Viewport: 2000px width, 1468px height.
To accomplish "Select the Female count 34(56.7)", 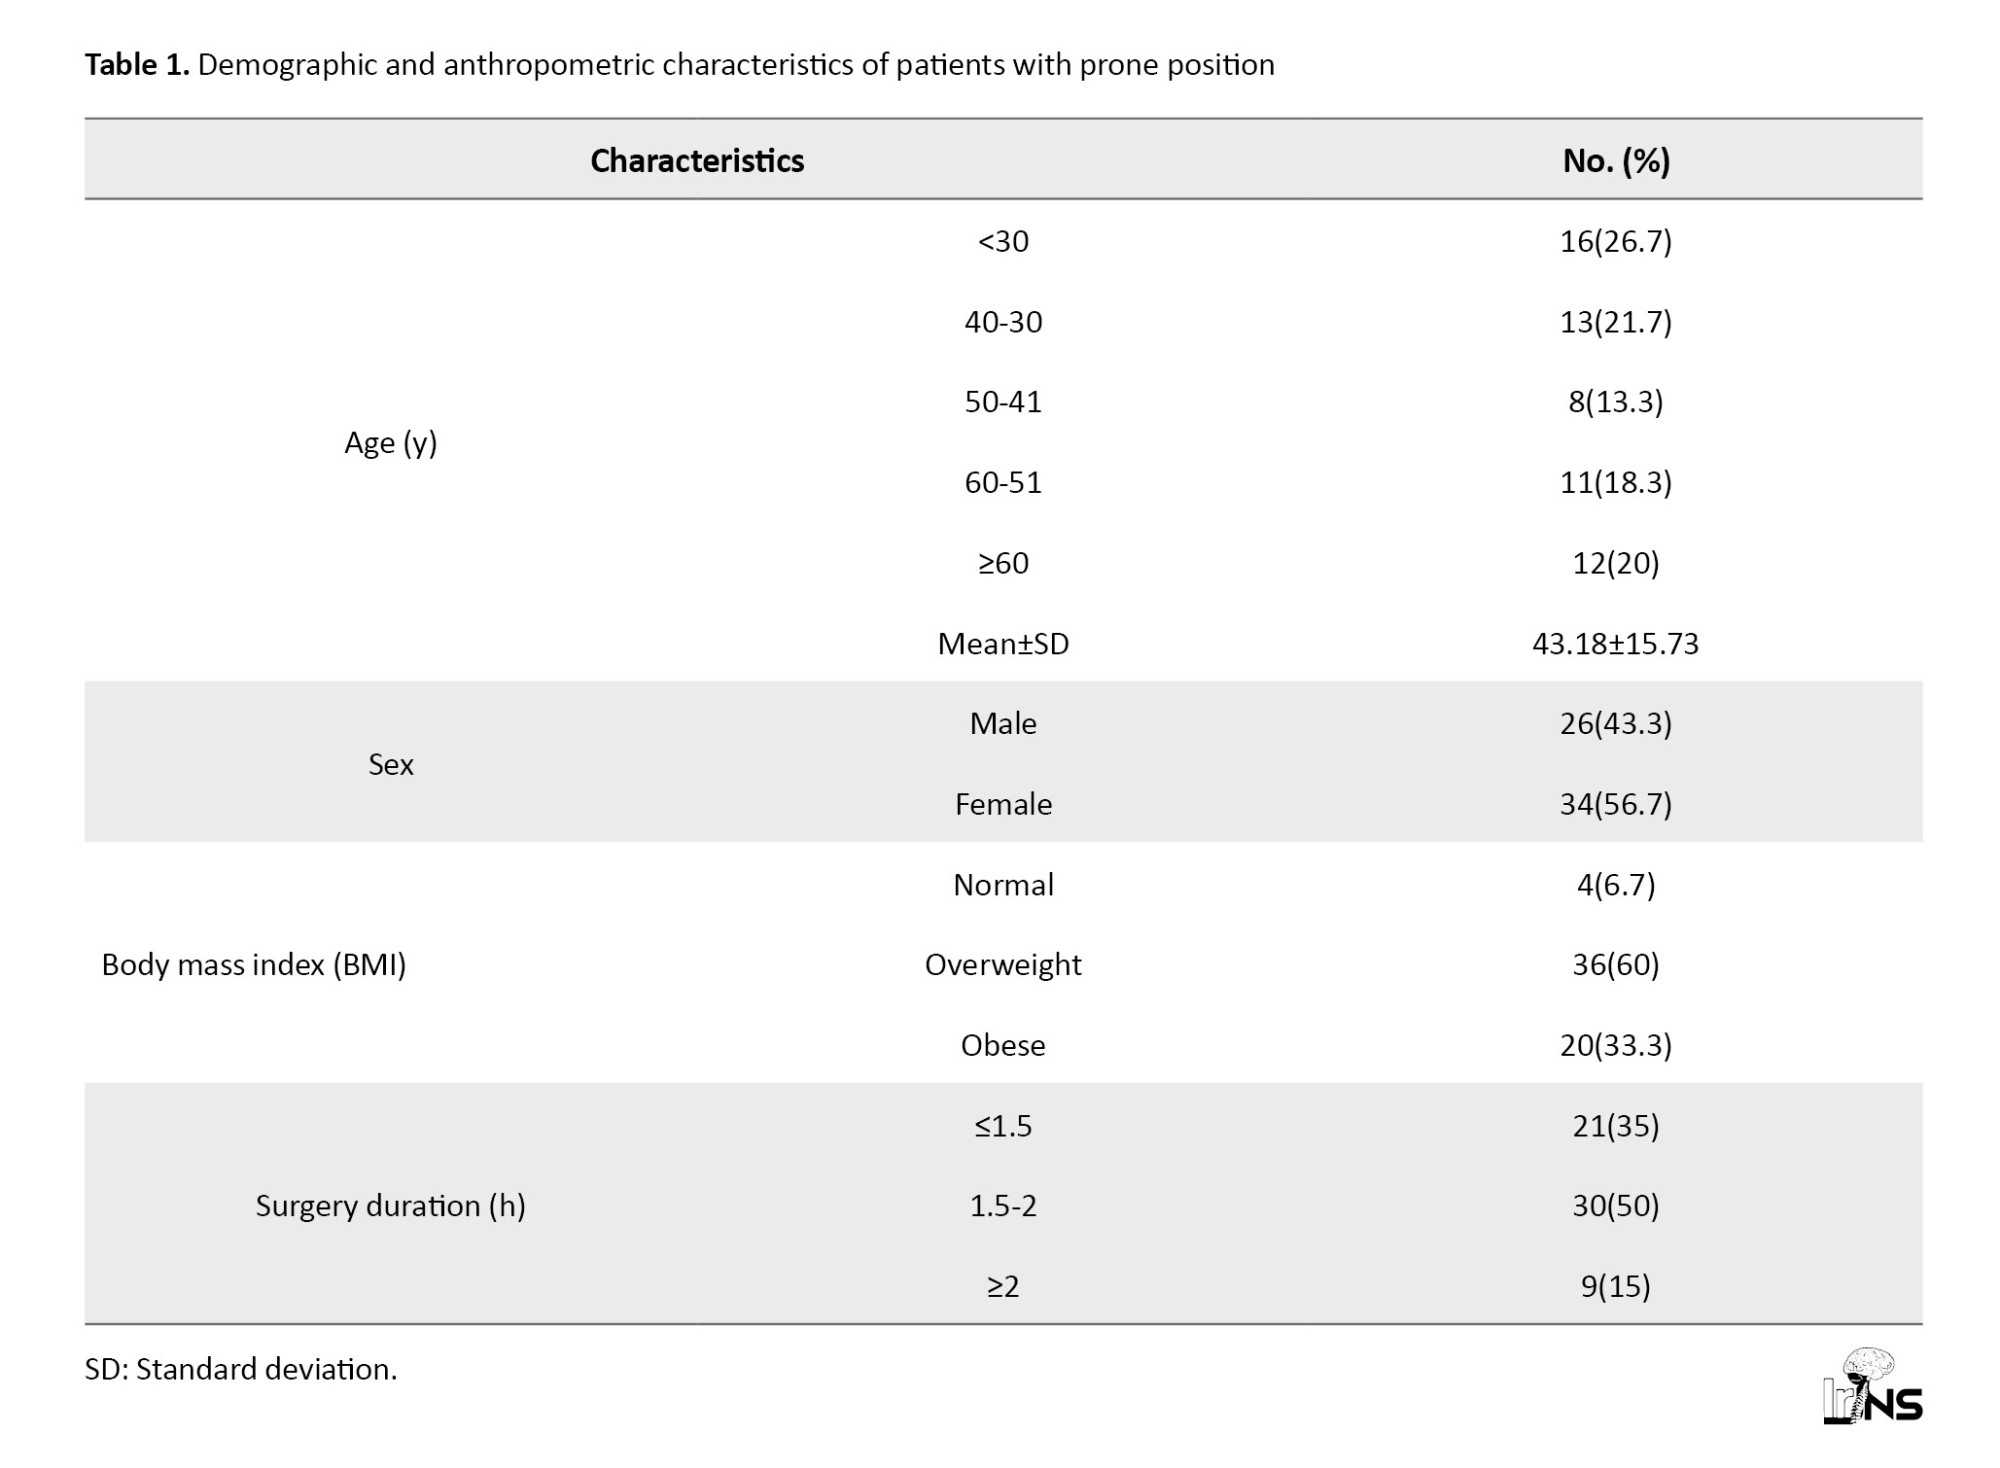I will click(1615, 804).
